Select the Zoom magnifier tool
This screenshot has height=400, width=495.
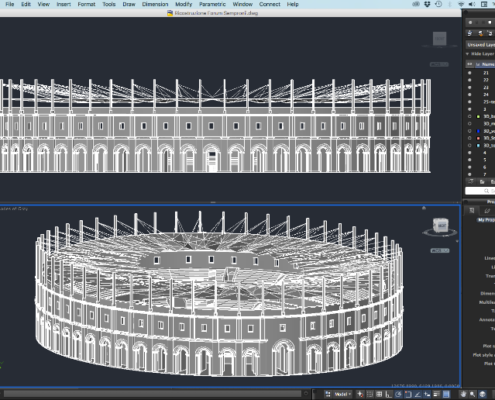(473, 394)
